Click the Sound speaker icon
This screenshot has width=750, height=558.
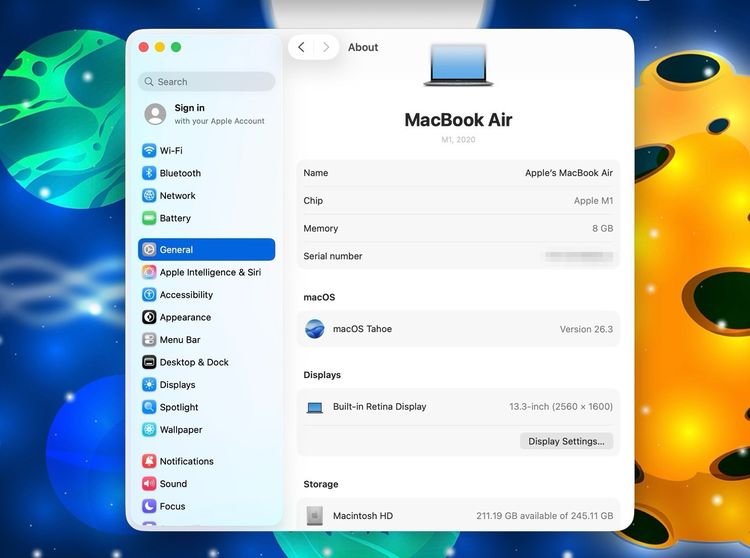click(x=149, y=483)
